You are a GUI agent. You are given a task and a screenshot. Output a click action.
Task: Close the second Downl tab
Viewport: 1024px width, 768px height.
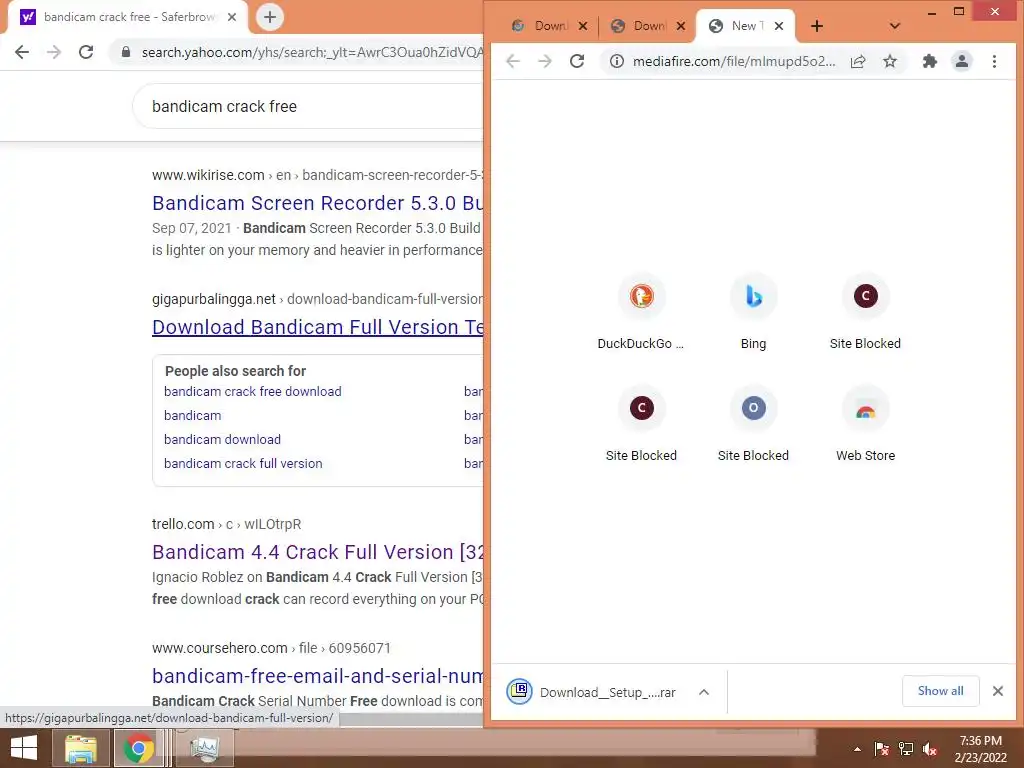[x=680, y=26]
